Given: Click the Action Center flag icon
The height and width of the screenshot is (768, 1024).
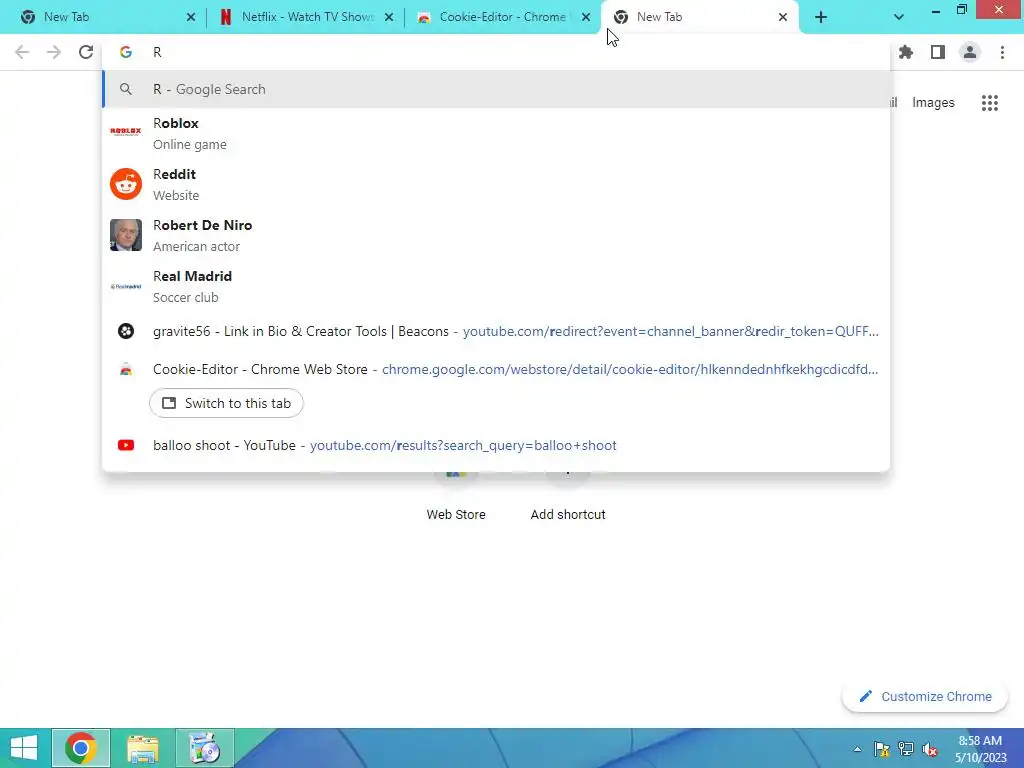Looking at the screenshot, I should pos(882,749).
